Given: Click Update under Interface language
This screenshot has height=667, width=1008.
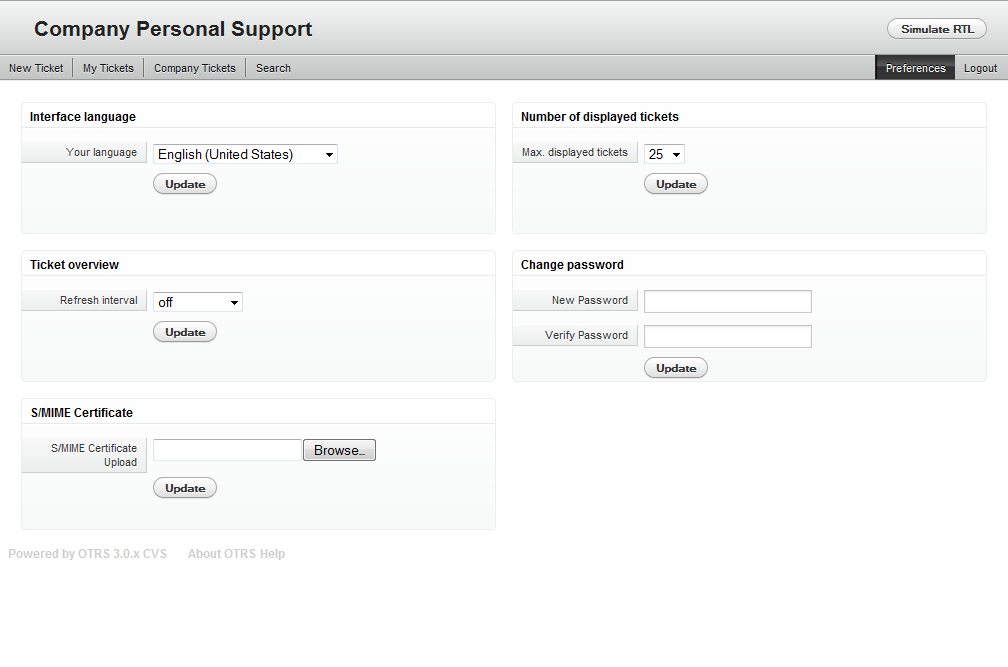Looking at the screenshot, I should coord(185,184).
